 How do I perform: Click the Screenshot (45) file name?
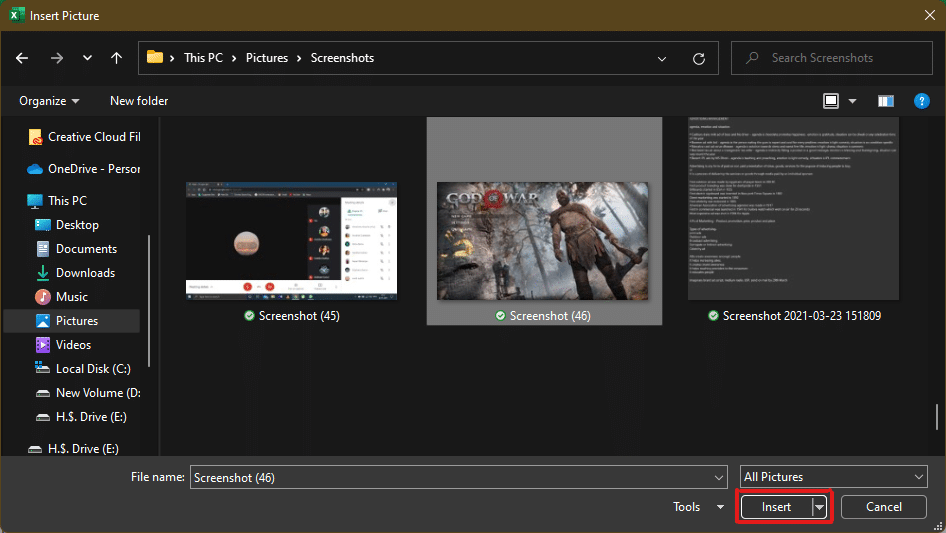point(299,316)
